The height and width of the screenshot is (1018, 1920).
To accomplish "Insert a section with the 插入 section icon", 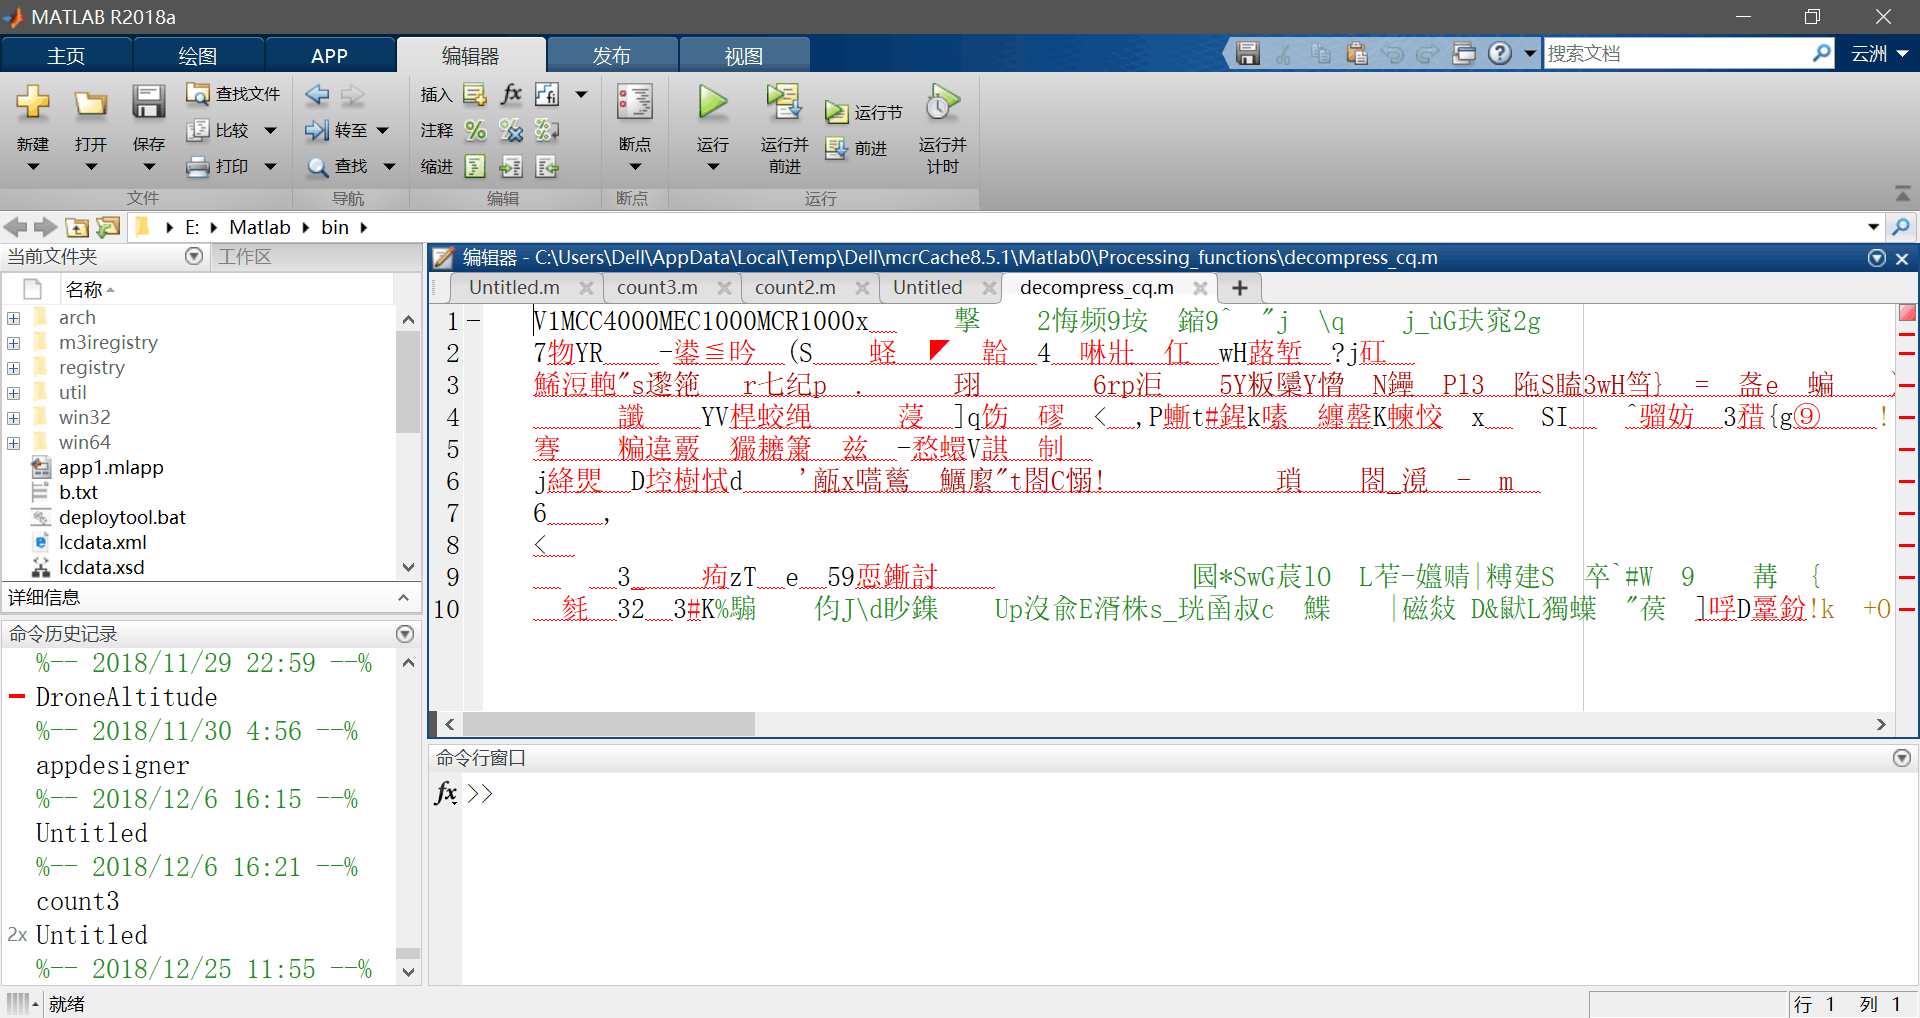I will 474,94.
